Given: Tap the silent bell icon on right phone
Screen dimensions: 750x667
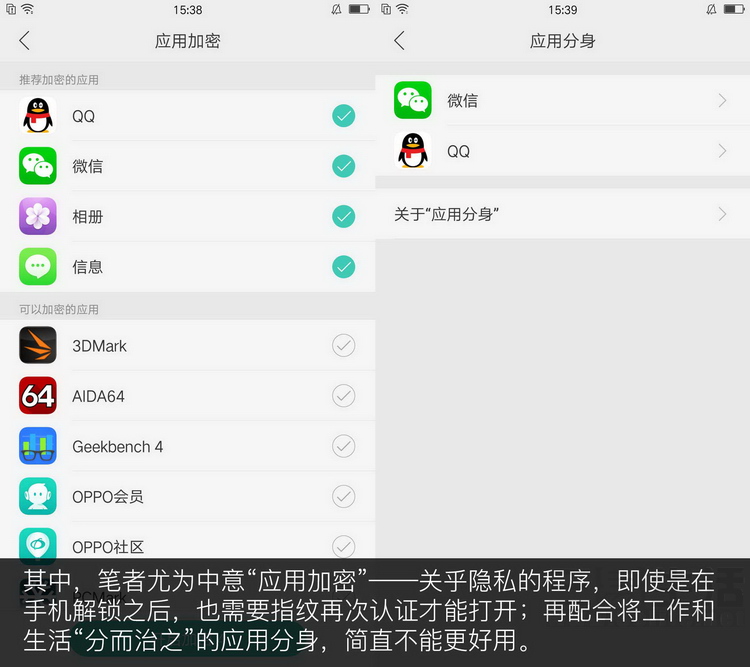Looking at the screenshot, I should click(711, 9).
